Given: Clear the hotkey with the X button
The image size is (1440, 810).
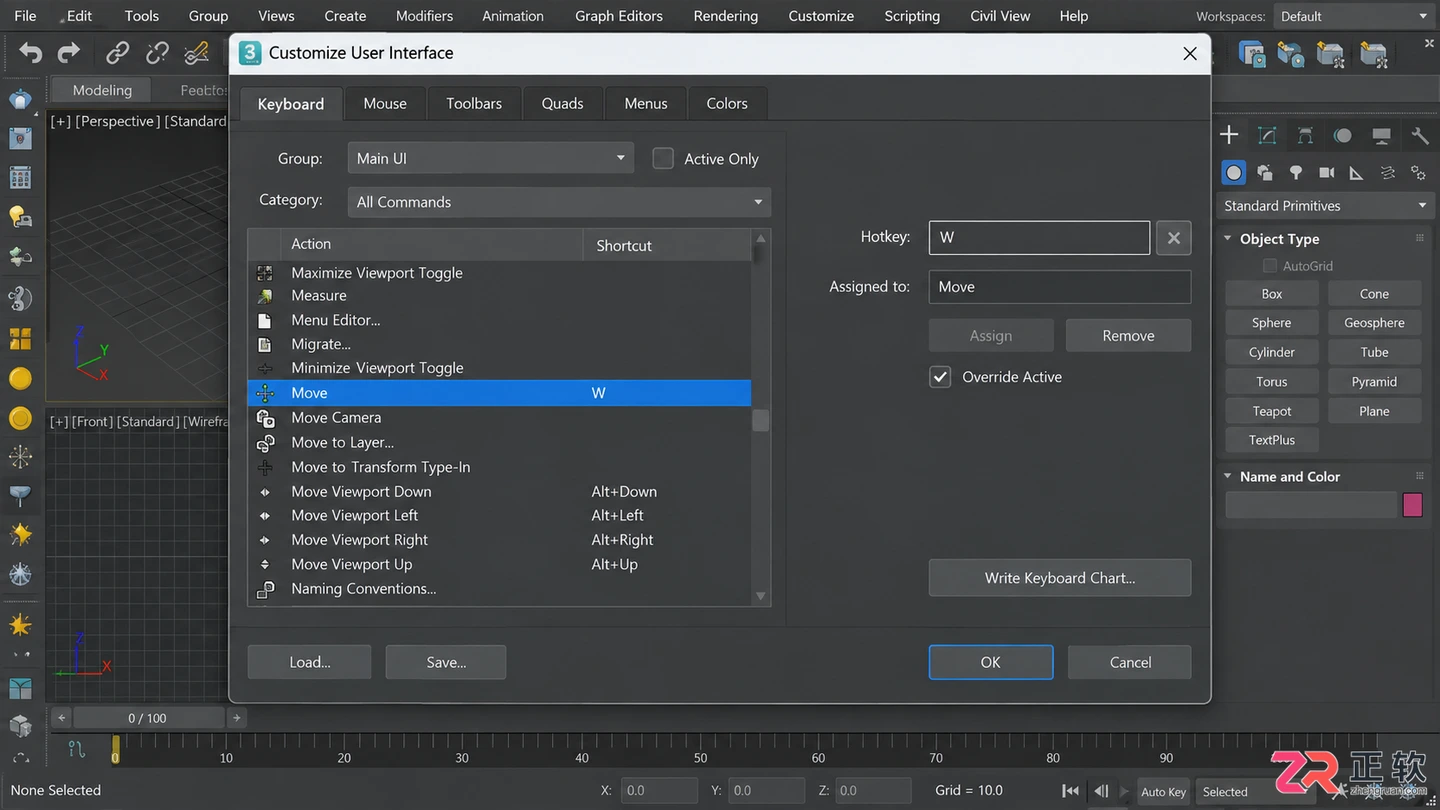Looking at the screenshot, I should (x=1174, y=238).
